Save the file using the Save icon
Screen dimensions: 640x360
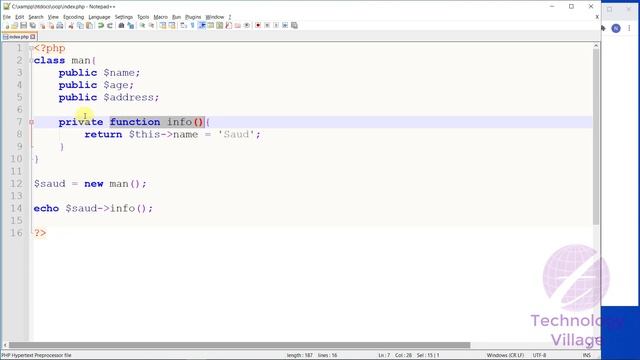[x=23, y=25]
